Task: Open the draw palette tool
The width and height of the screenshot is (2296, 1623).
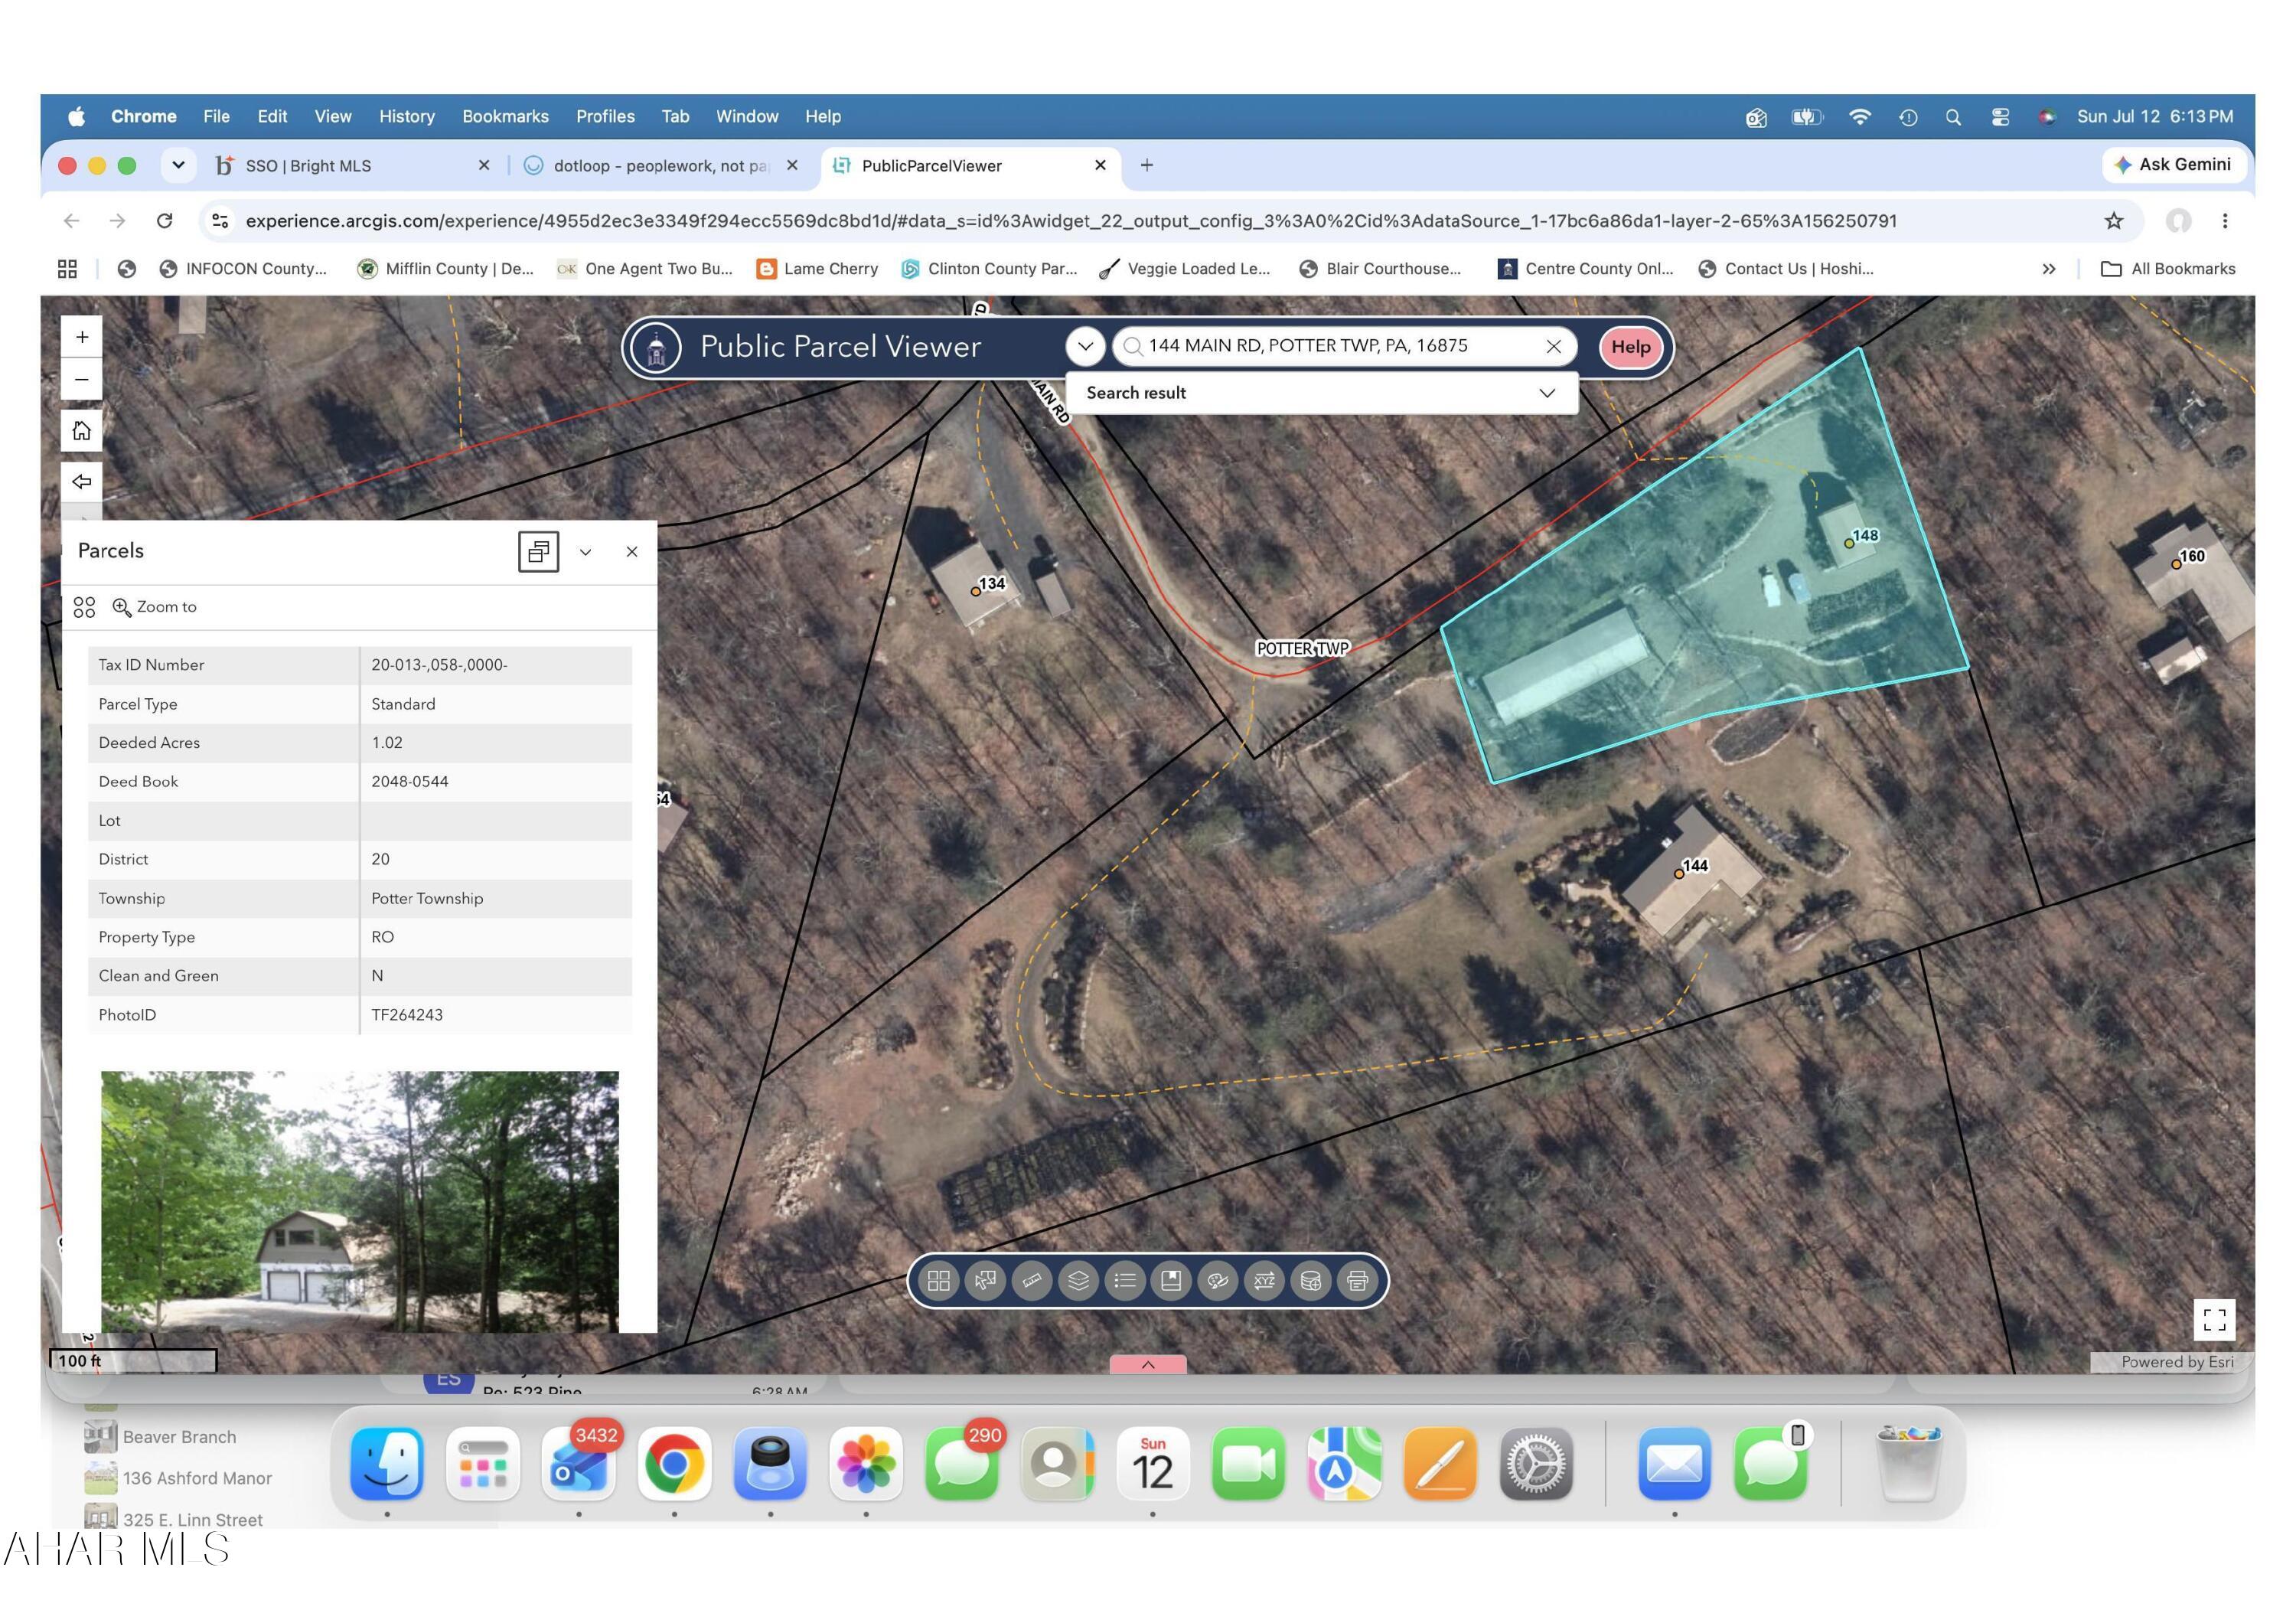Action: point(1217,1280)
